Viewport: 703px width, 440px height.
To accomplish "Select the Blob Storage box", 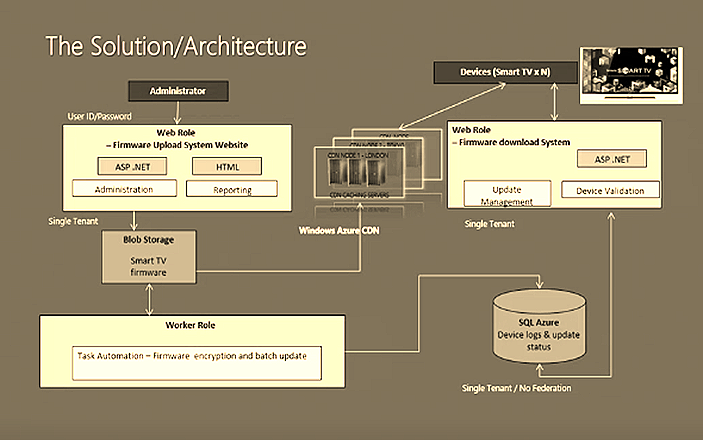I will click(x=149, y=257).
